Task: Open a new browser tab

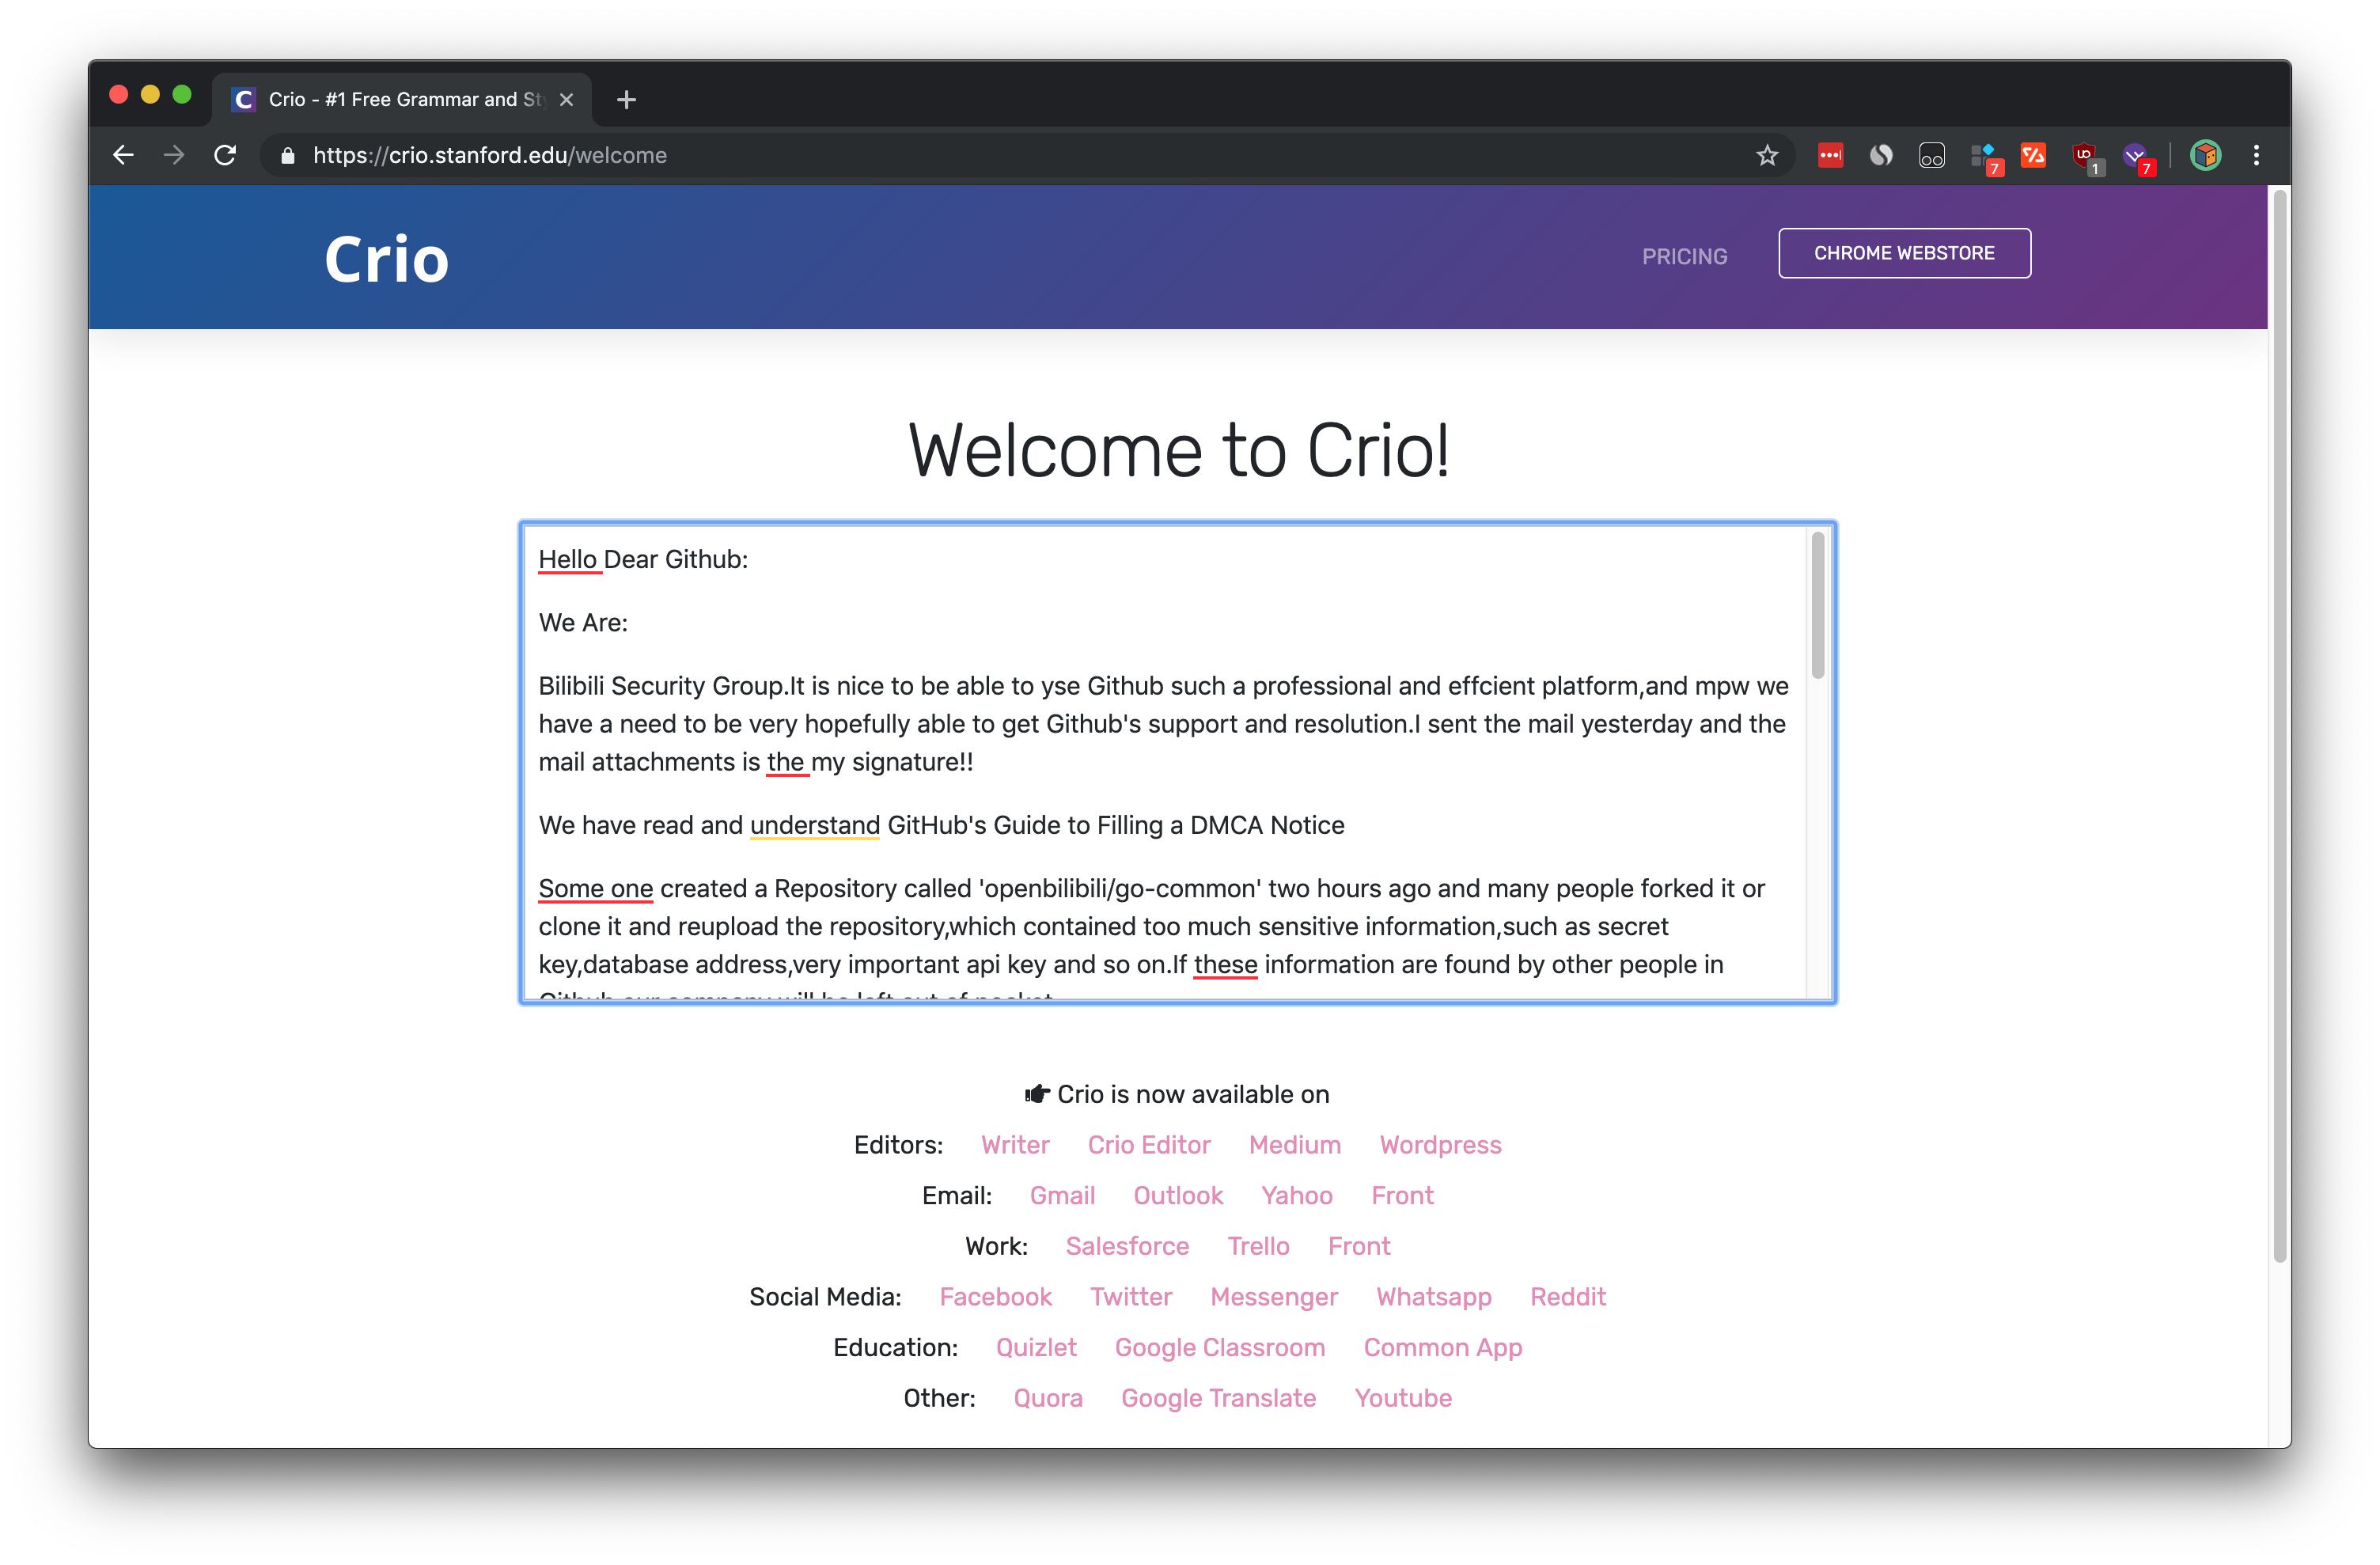Action: point(626,99)
